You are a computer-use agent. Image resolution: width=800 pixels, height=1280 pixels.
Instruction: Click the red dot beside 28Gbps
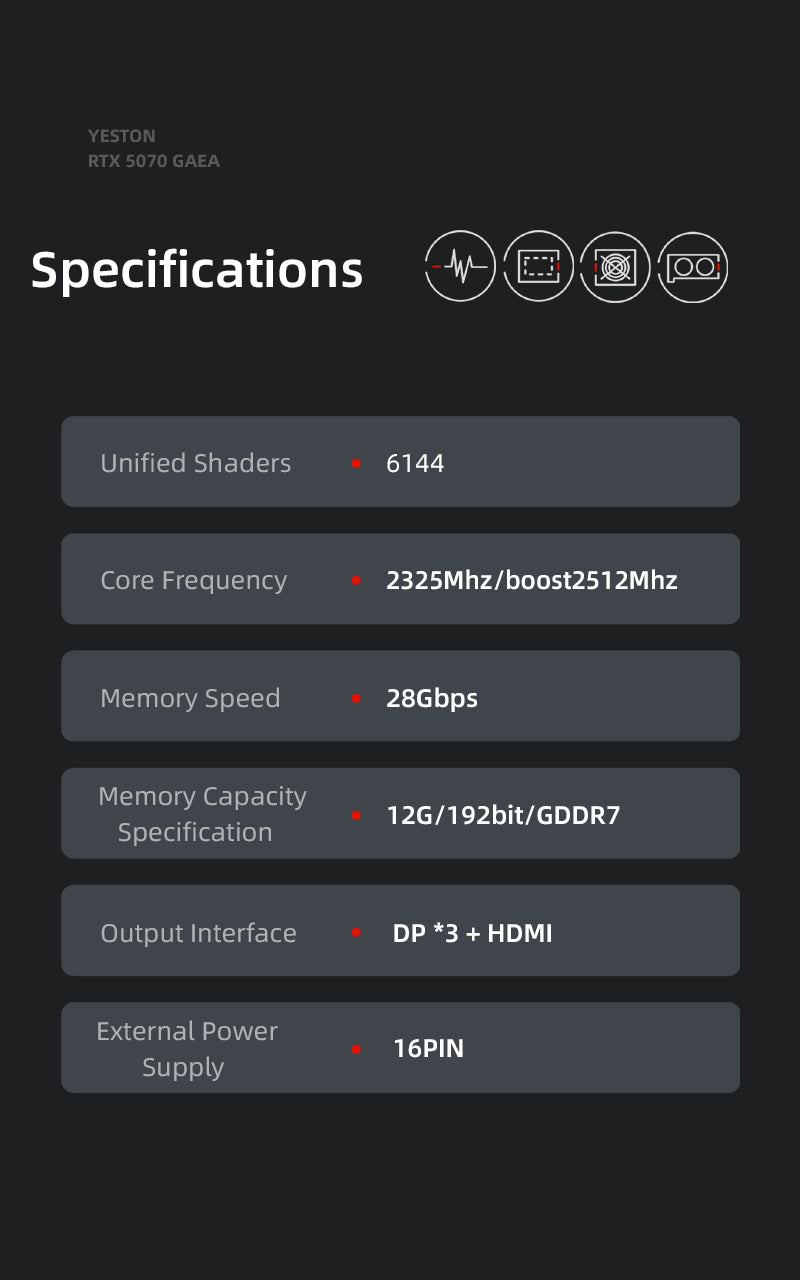pyautogui.click(x=357, y=699)
